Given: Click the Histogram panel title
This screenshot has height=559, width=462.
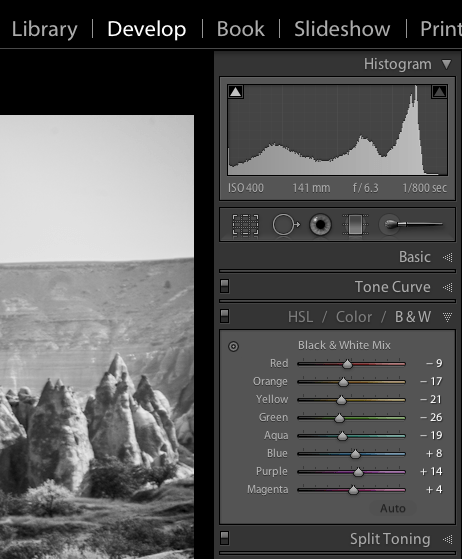Looking at the screenshot, I should [x=397, y=65].
